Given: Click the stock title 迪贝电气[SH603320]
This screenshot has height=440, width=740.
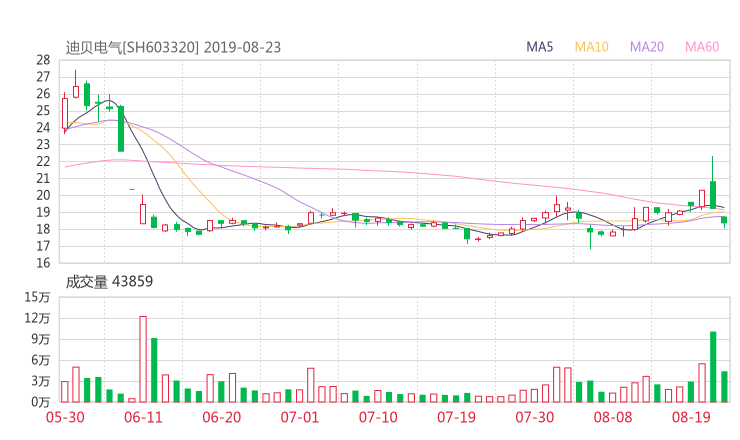Looking at the screenshot, I should 132,46.
